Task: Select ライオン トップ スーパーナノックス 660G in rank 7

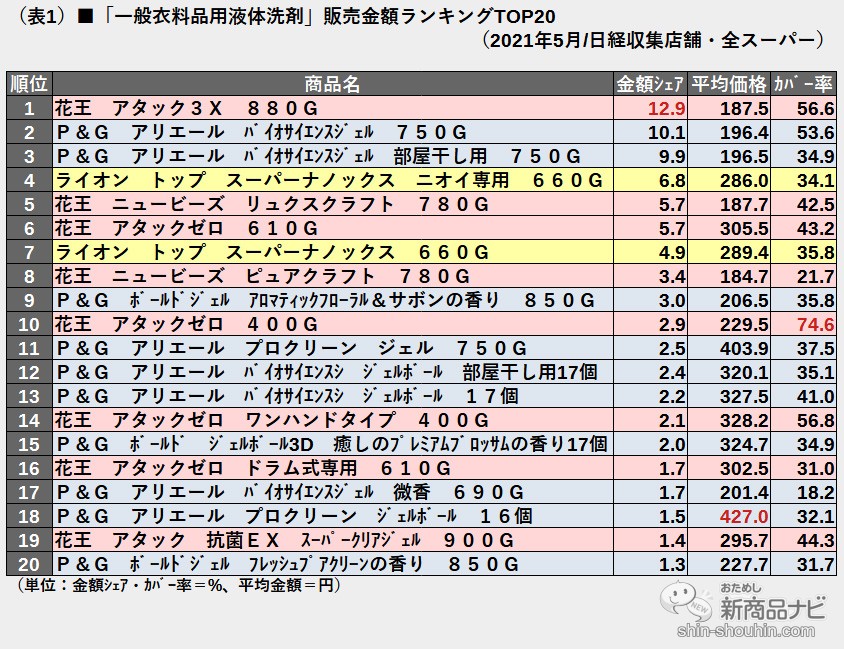Action: pyautogui.click(x=332, y=252)
